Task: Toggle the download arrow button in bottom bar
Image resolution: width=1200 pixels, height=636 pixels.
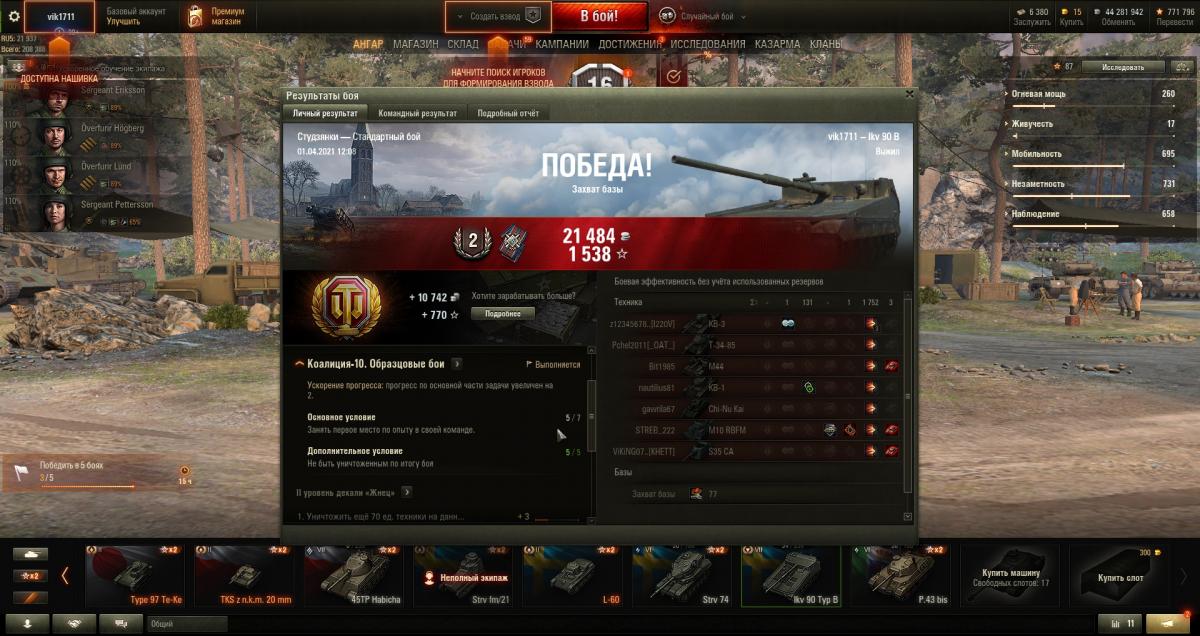Action: pos(26,624)
